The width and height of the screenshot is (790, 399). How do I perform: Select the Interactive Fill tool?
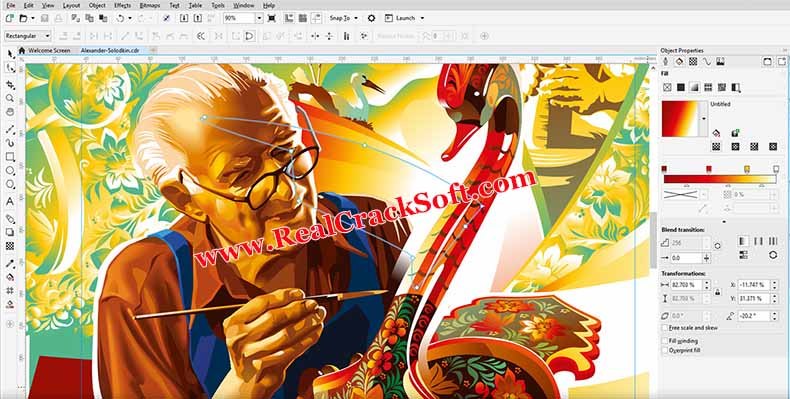pos(10,277)
